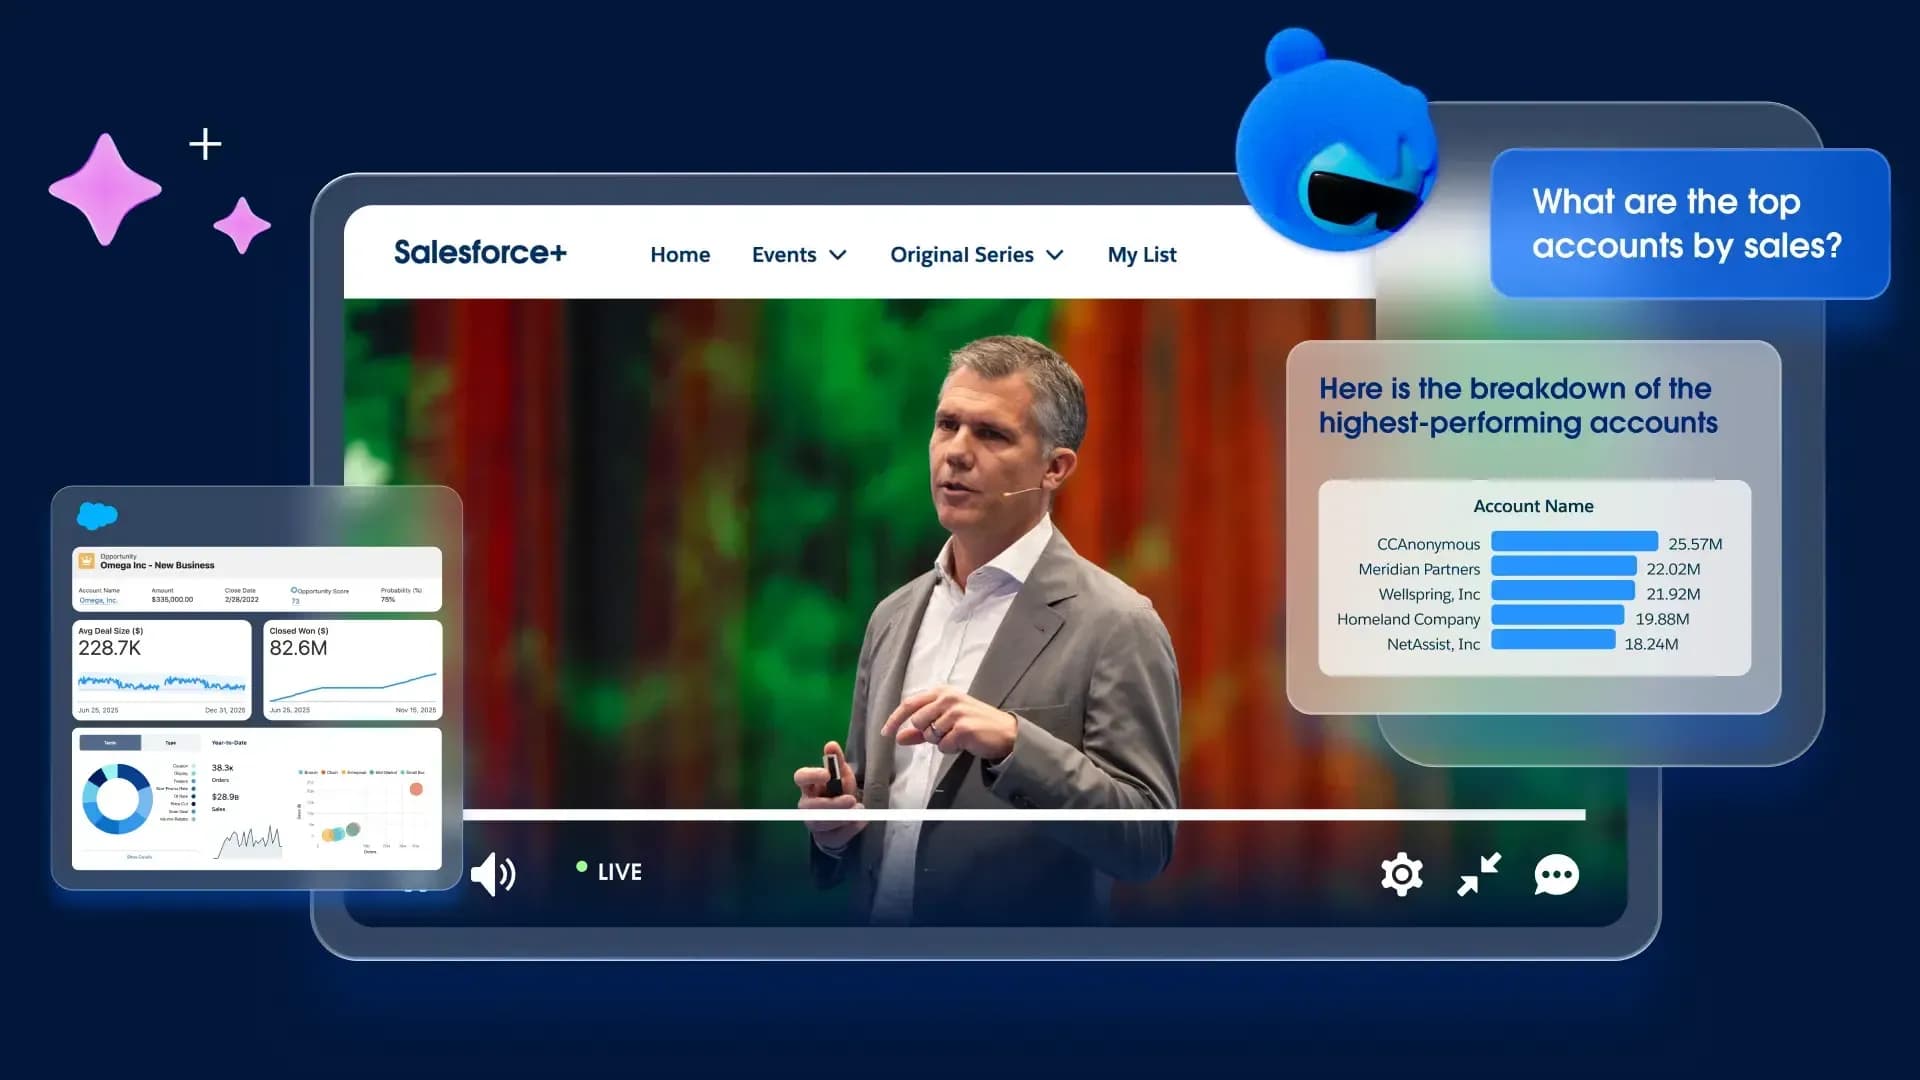Click the Salesforce+ logo
Screen dimensions: 1920x1080
pyautogui.click(x=480, y=253)
